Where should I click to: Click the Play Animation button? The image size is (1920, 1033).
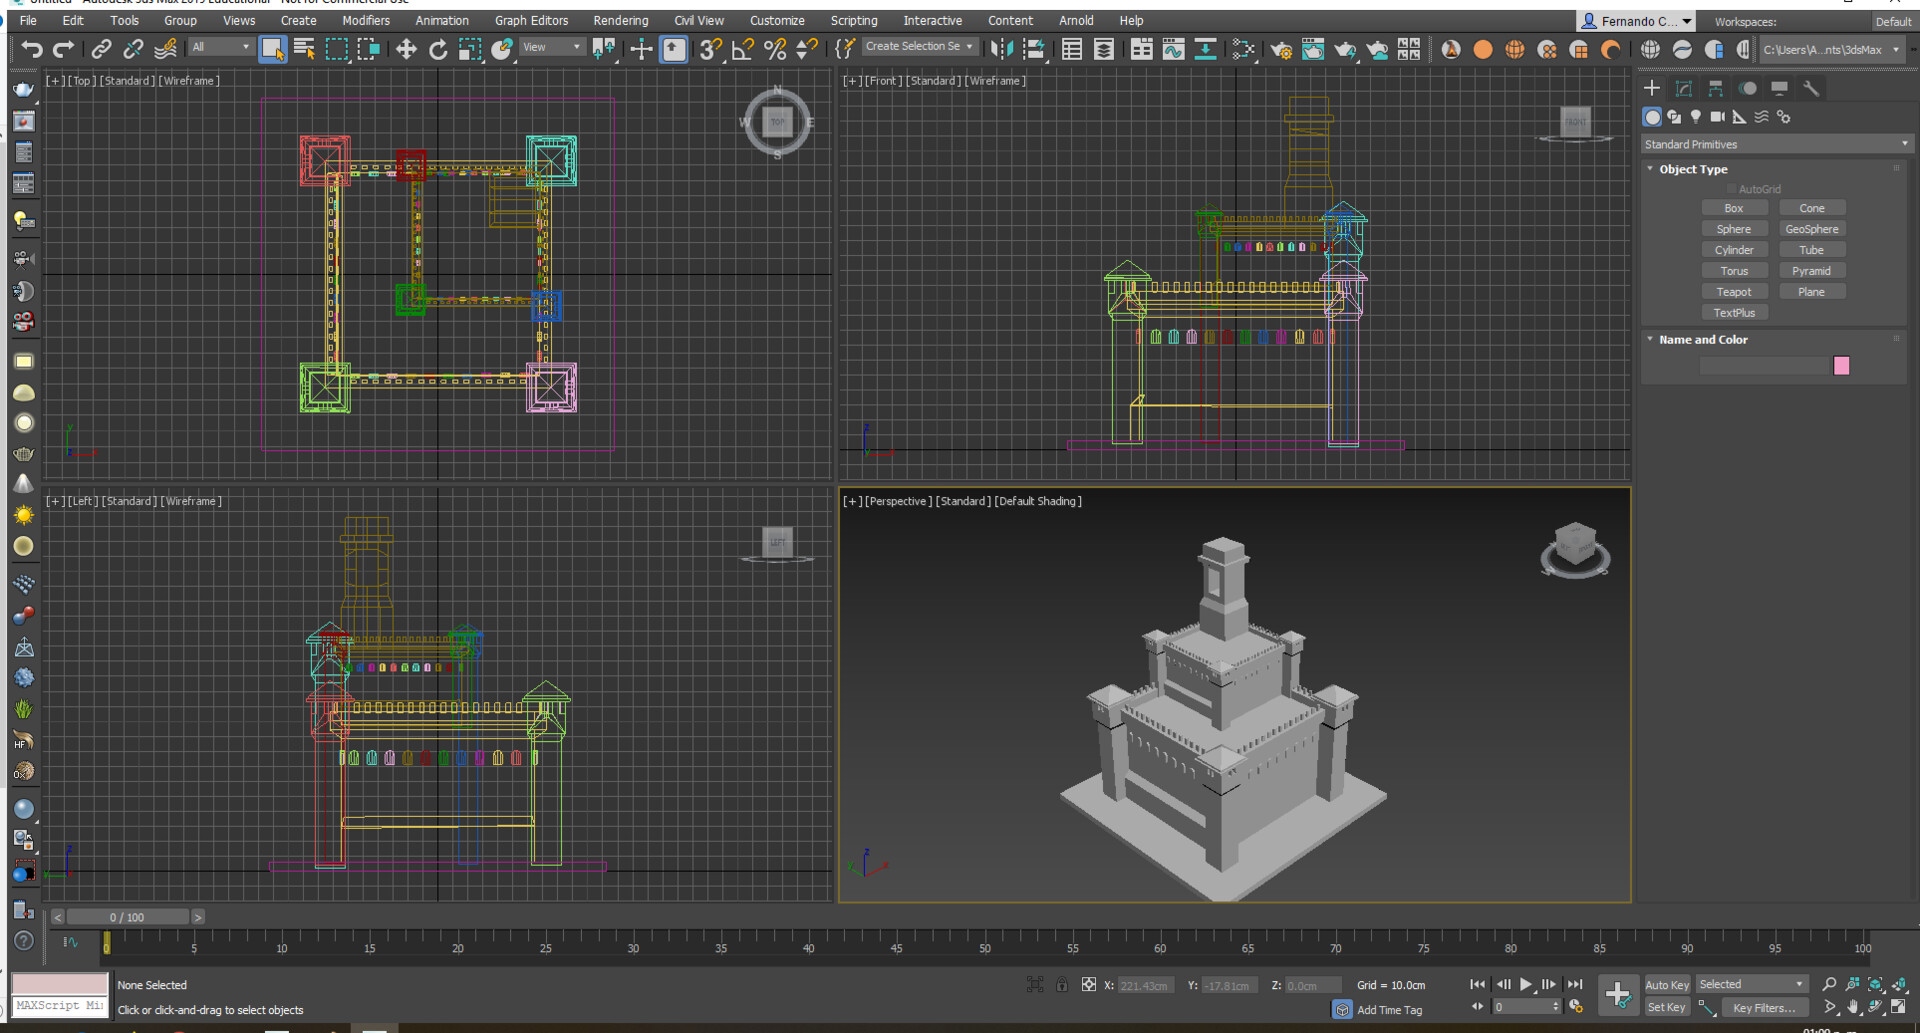[1526, 985]
